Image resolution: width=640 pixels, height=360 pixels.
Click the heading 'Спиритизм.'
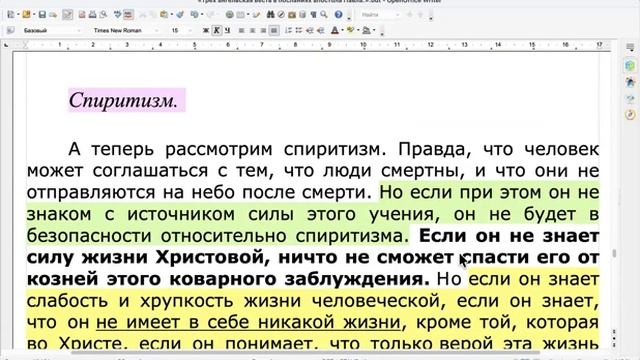pyautogui.click(x=123, y=100)
